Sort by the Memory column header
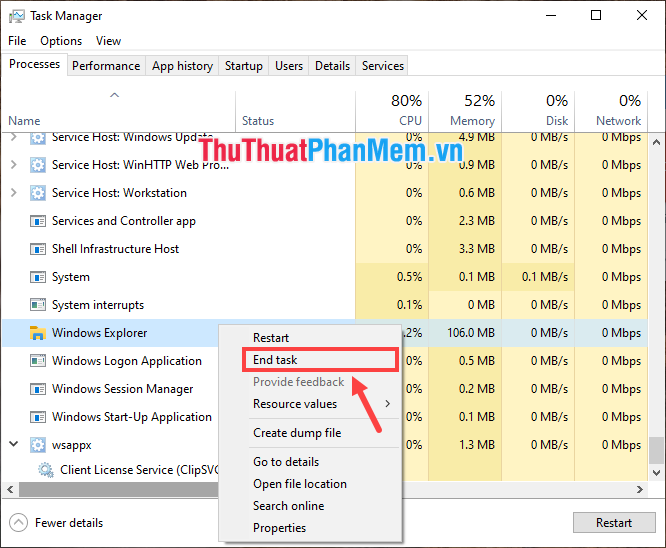 465,111
